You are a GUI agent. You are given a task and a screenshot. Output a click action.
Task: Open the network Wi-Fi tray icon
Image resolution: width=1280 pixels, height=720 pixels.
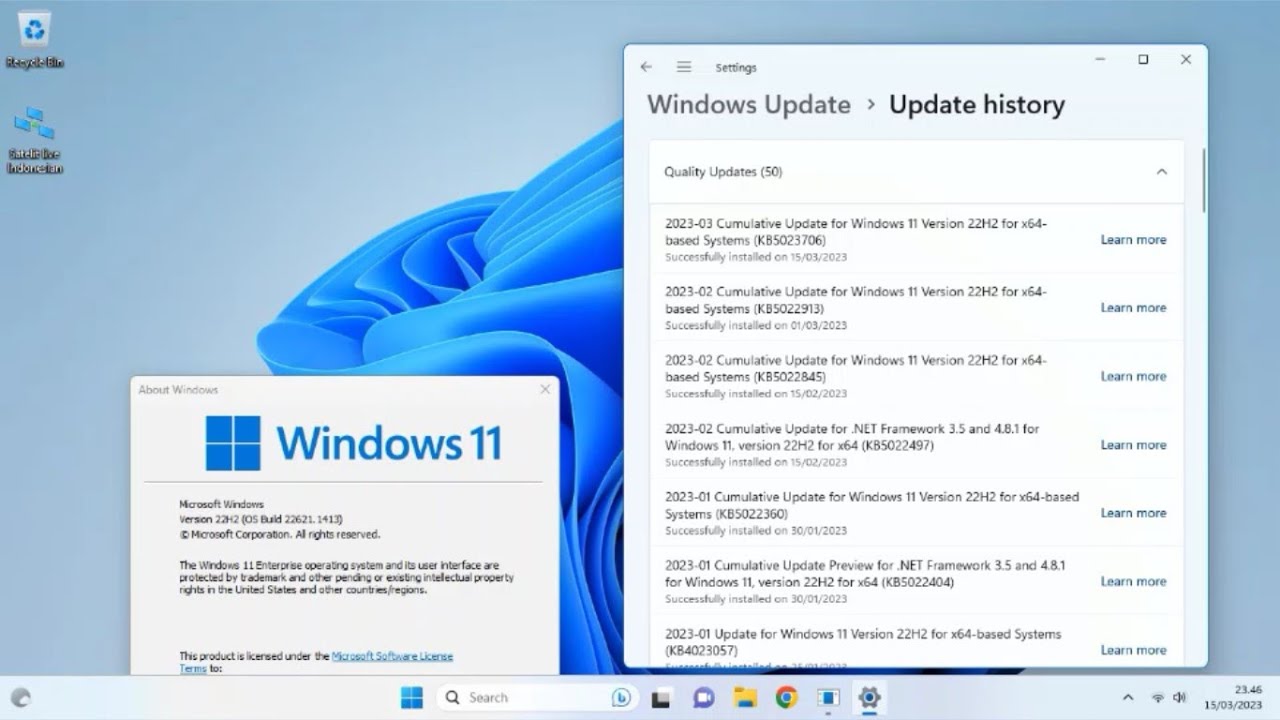[1158, 698]
